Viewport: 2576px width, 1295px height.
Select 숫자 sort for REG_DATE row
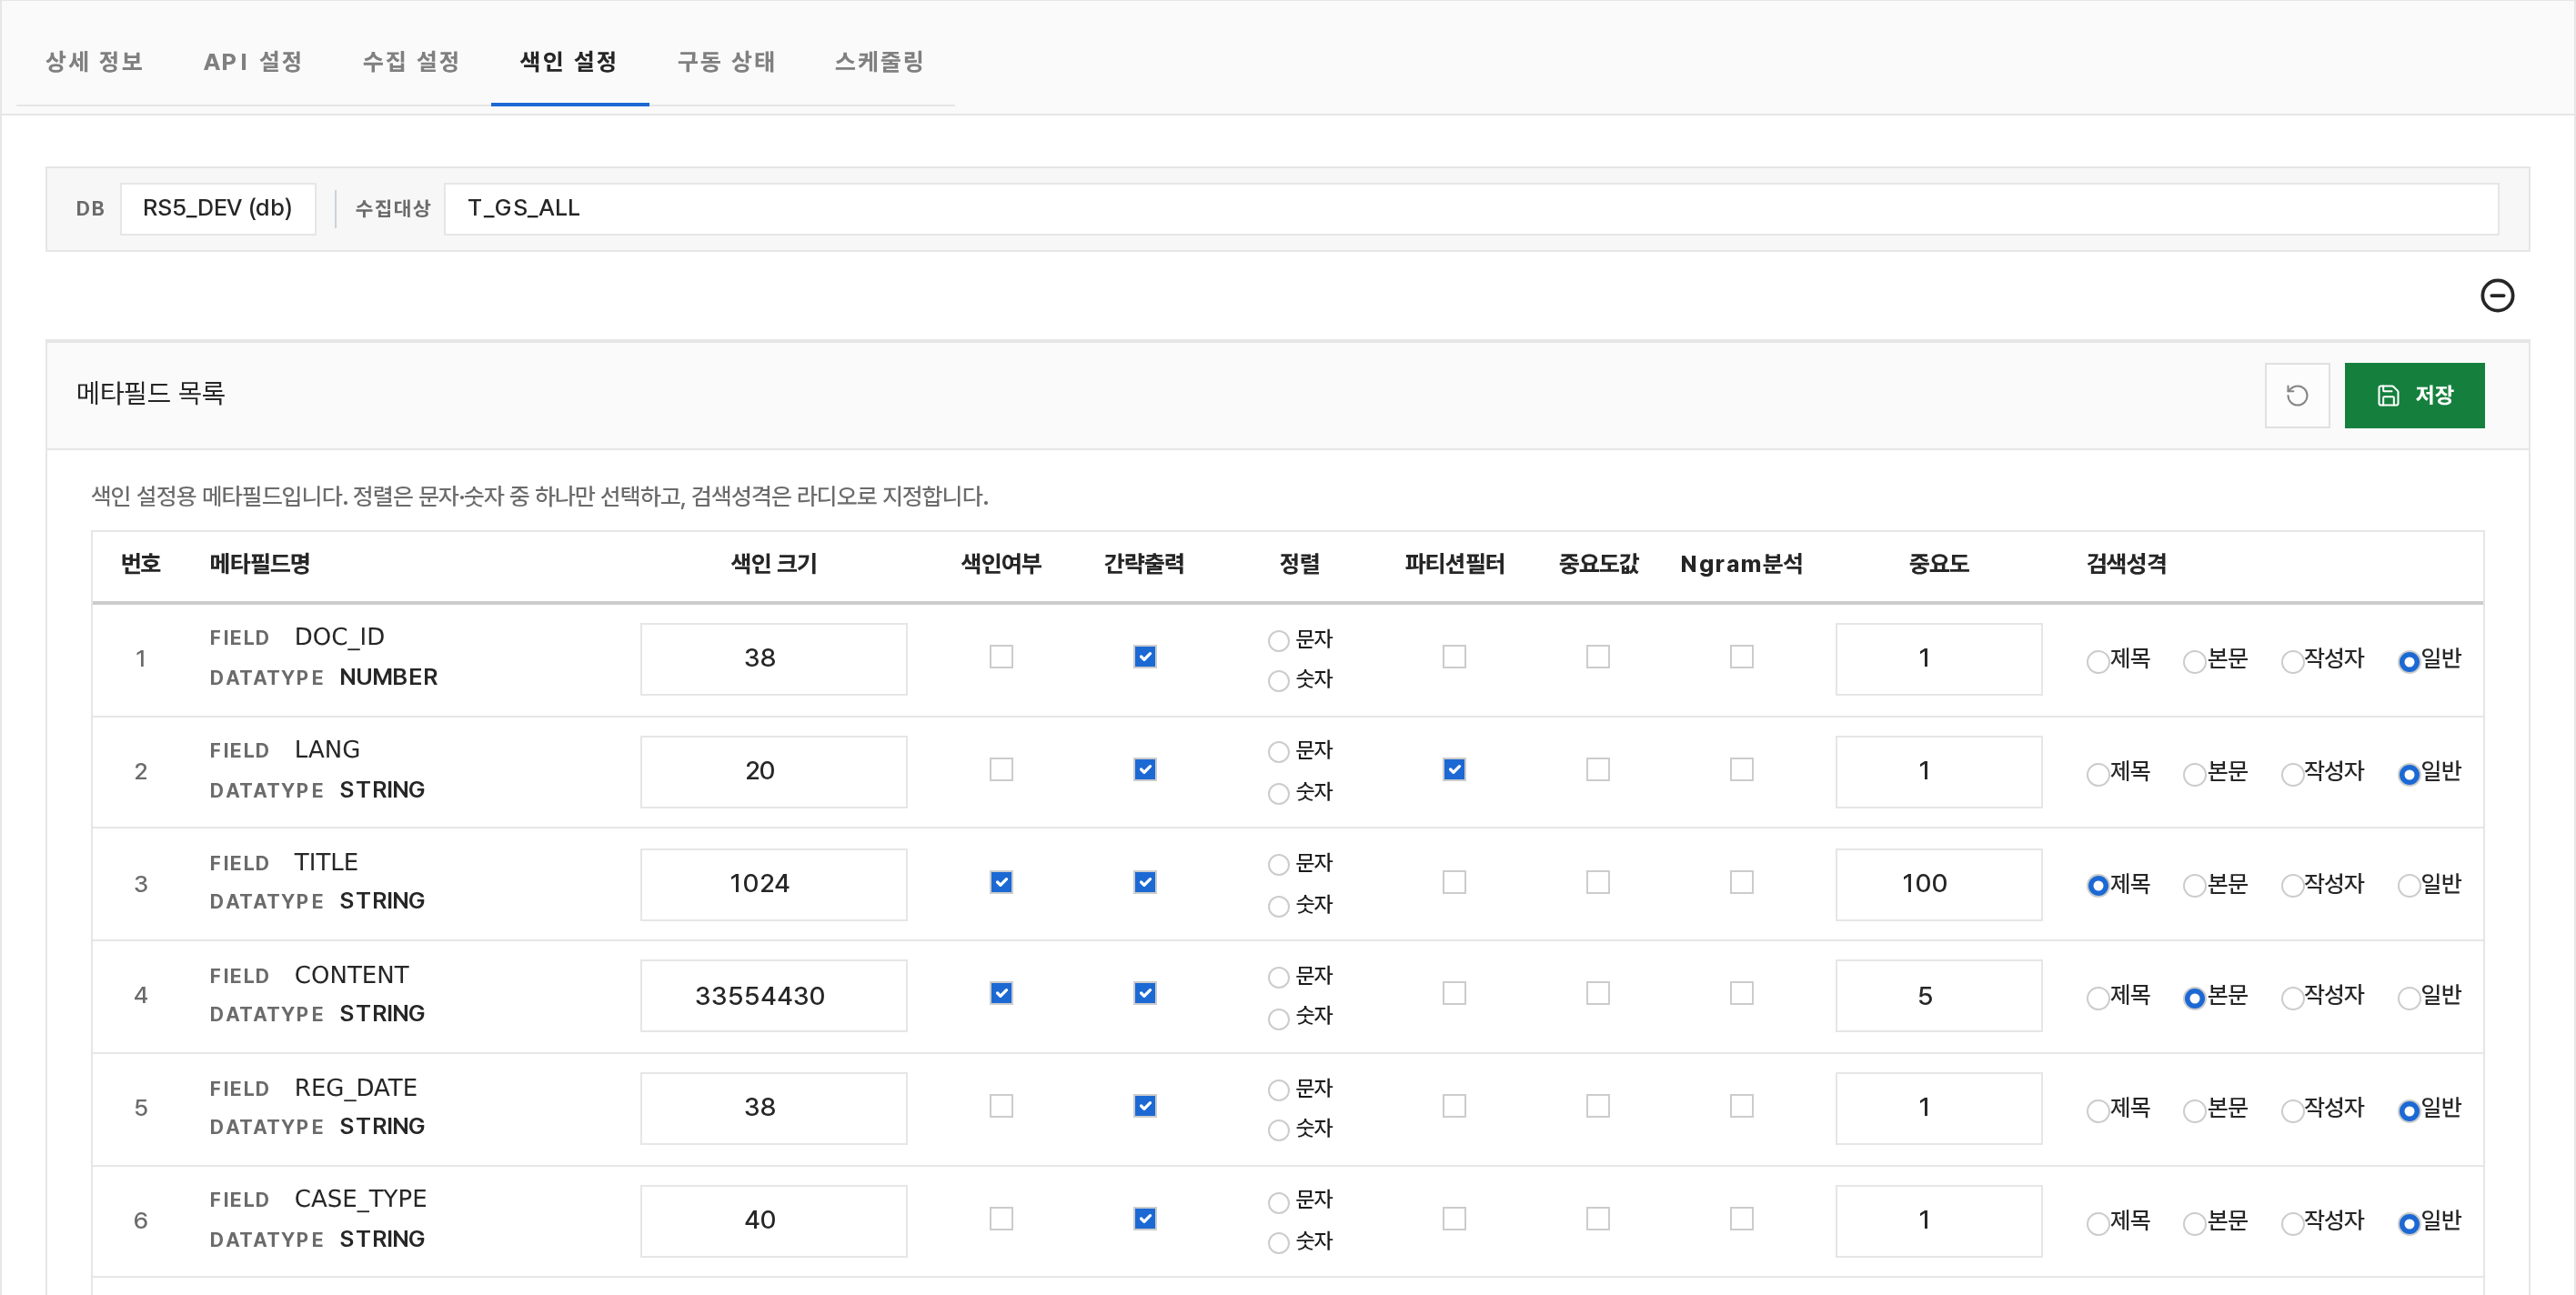tap(1278, 1130)
